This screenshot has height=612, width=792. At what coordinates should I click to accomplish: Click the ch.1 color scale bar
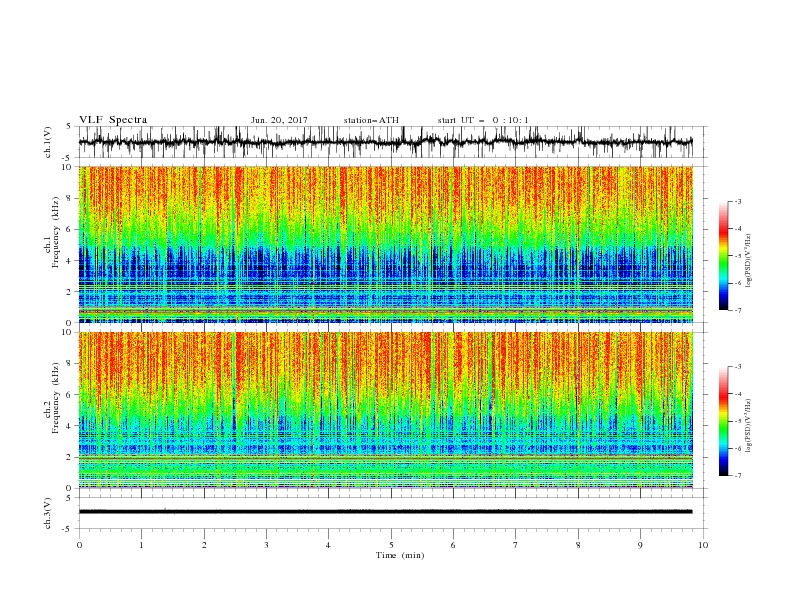(x=723, y=255)
